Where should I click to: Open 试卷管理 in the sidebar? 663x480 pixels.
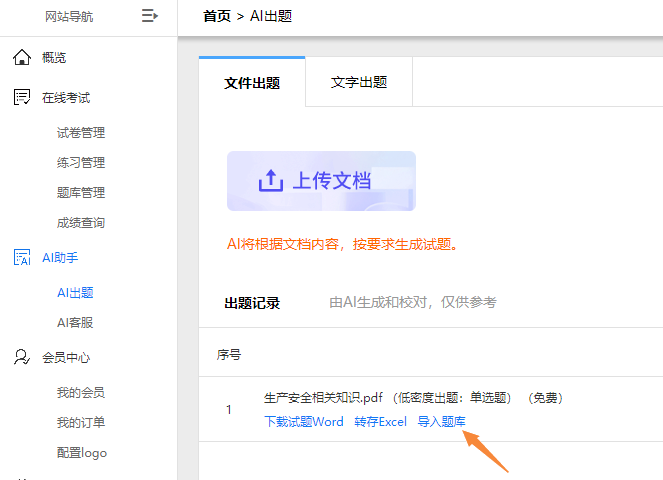(81, 133)
